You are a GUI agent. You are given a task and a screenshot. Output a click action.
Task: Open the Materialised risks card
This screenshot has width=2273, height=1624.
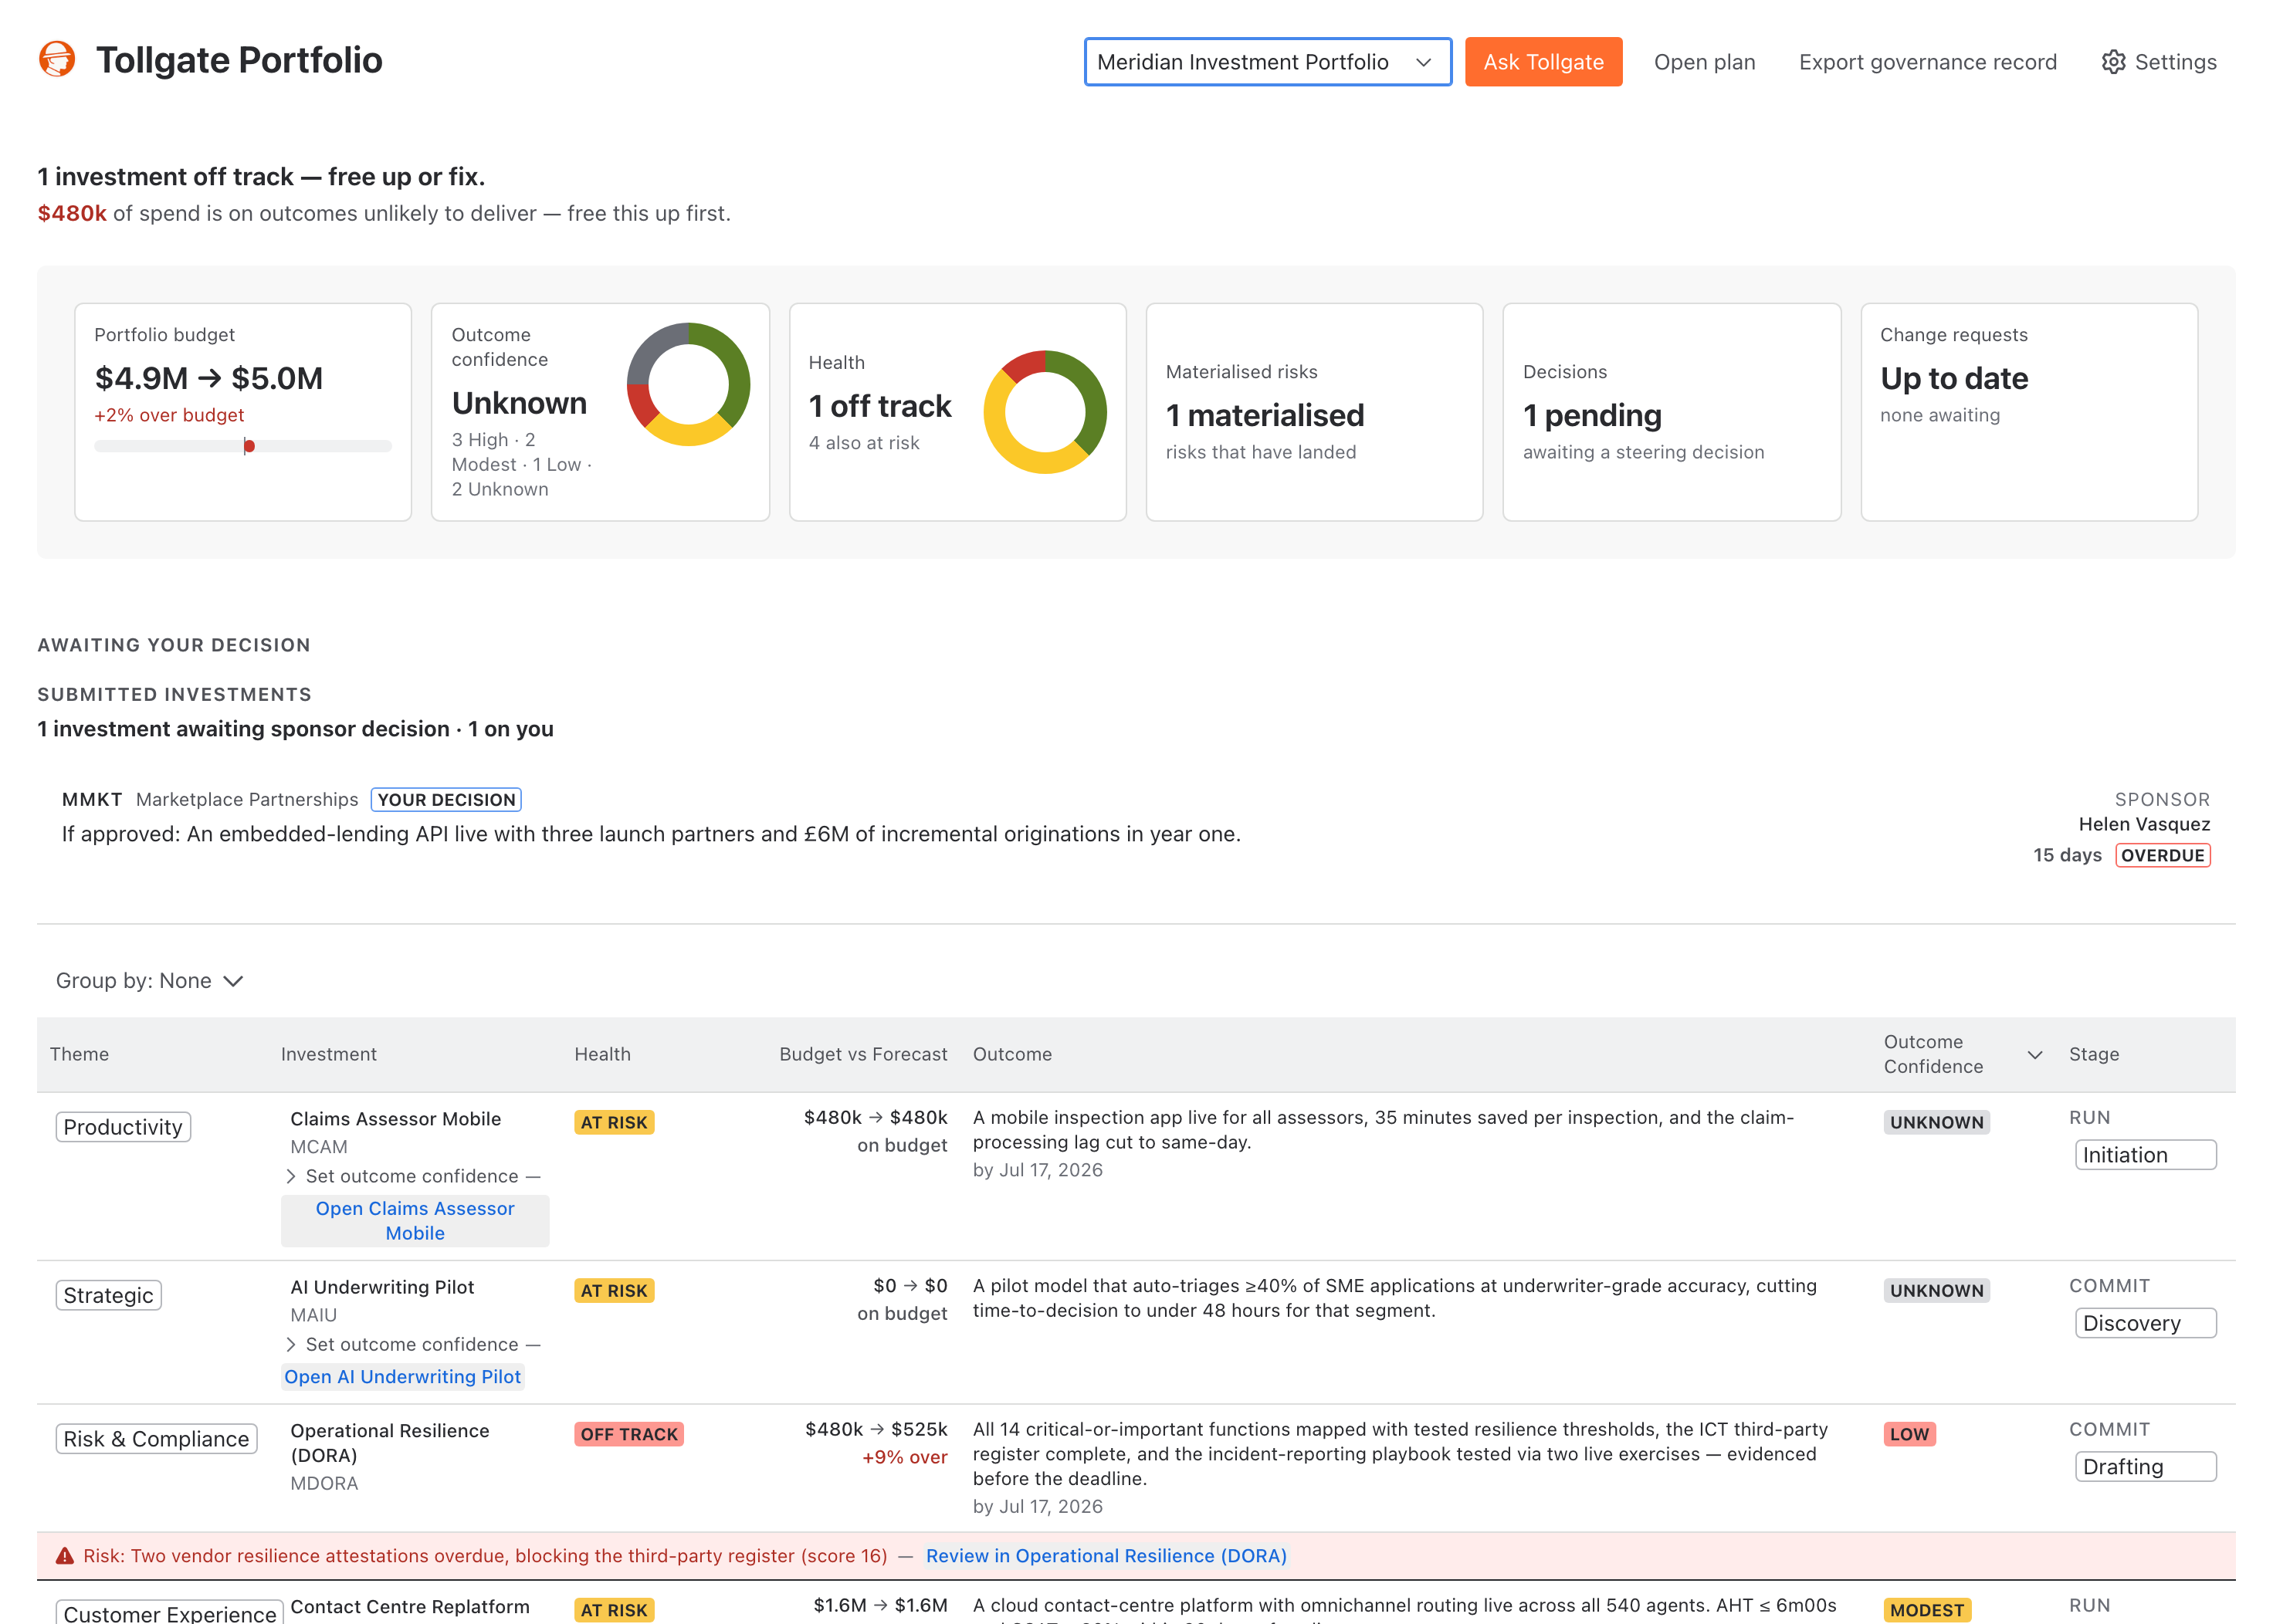pyautogui.click(x=1314, y=412)
